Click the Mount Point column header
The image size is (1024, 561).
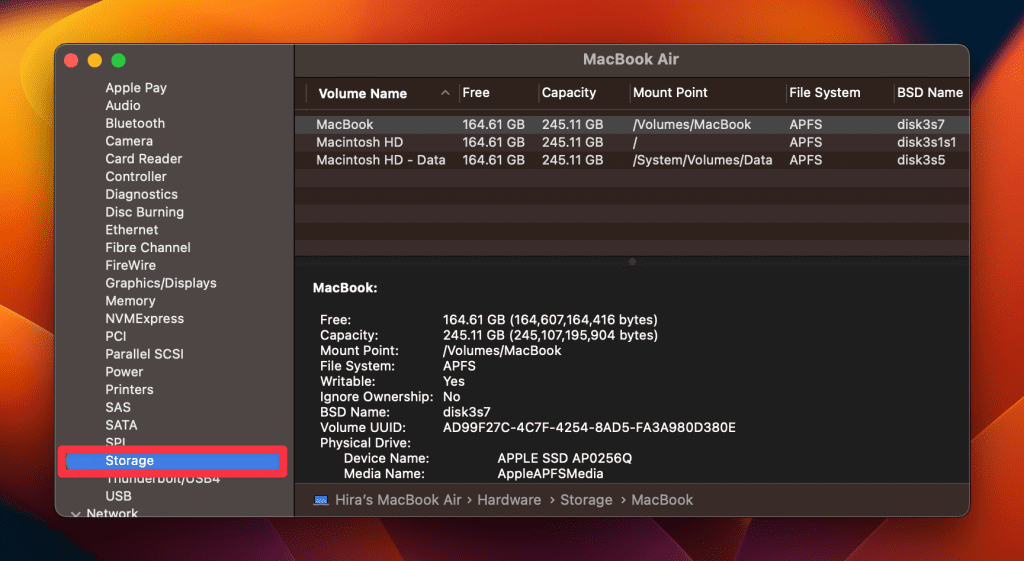tap(670, 93)
